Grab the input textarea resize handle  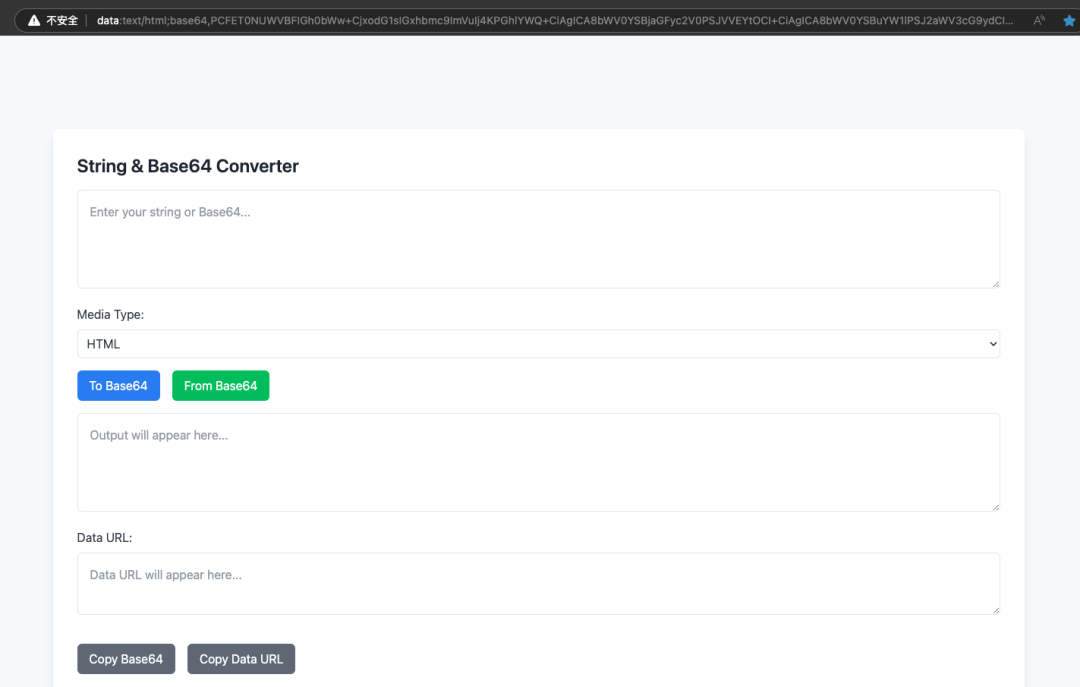(x=995, y=284)
